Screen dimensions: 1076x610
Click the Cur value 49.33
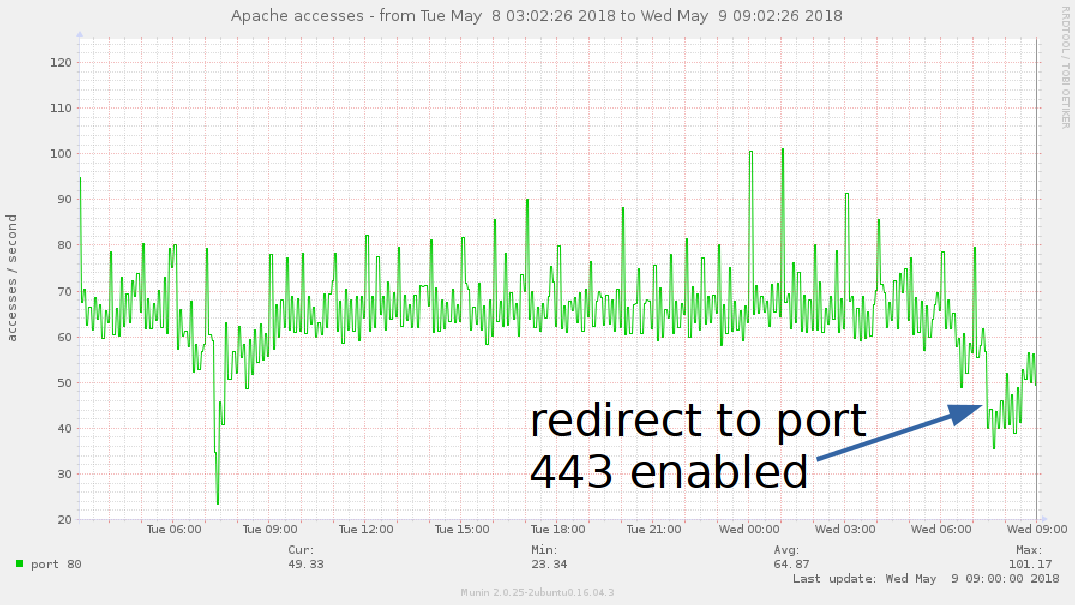pyautogui.click(x=304, y=564)
